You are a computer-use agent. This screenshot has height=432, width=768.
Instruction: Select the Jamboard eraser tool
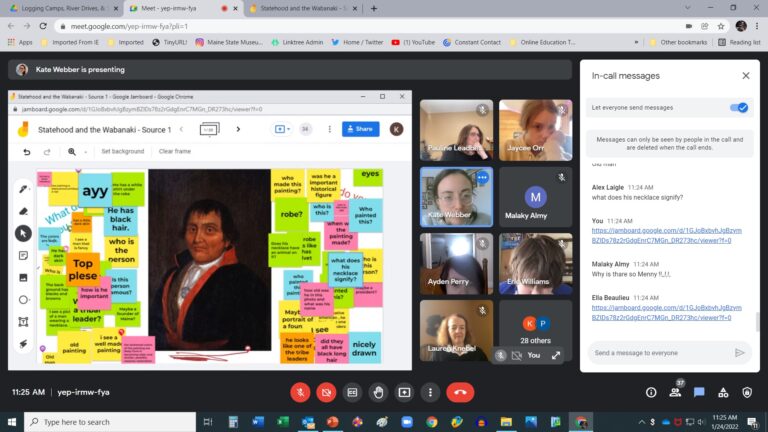pyautogui.click(x=23, y=212)
